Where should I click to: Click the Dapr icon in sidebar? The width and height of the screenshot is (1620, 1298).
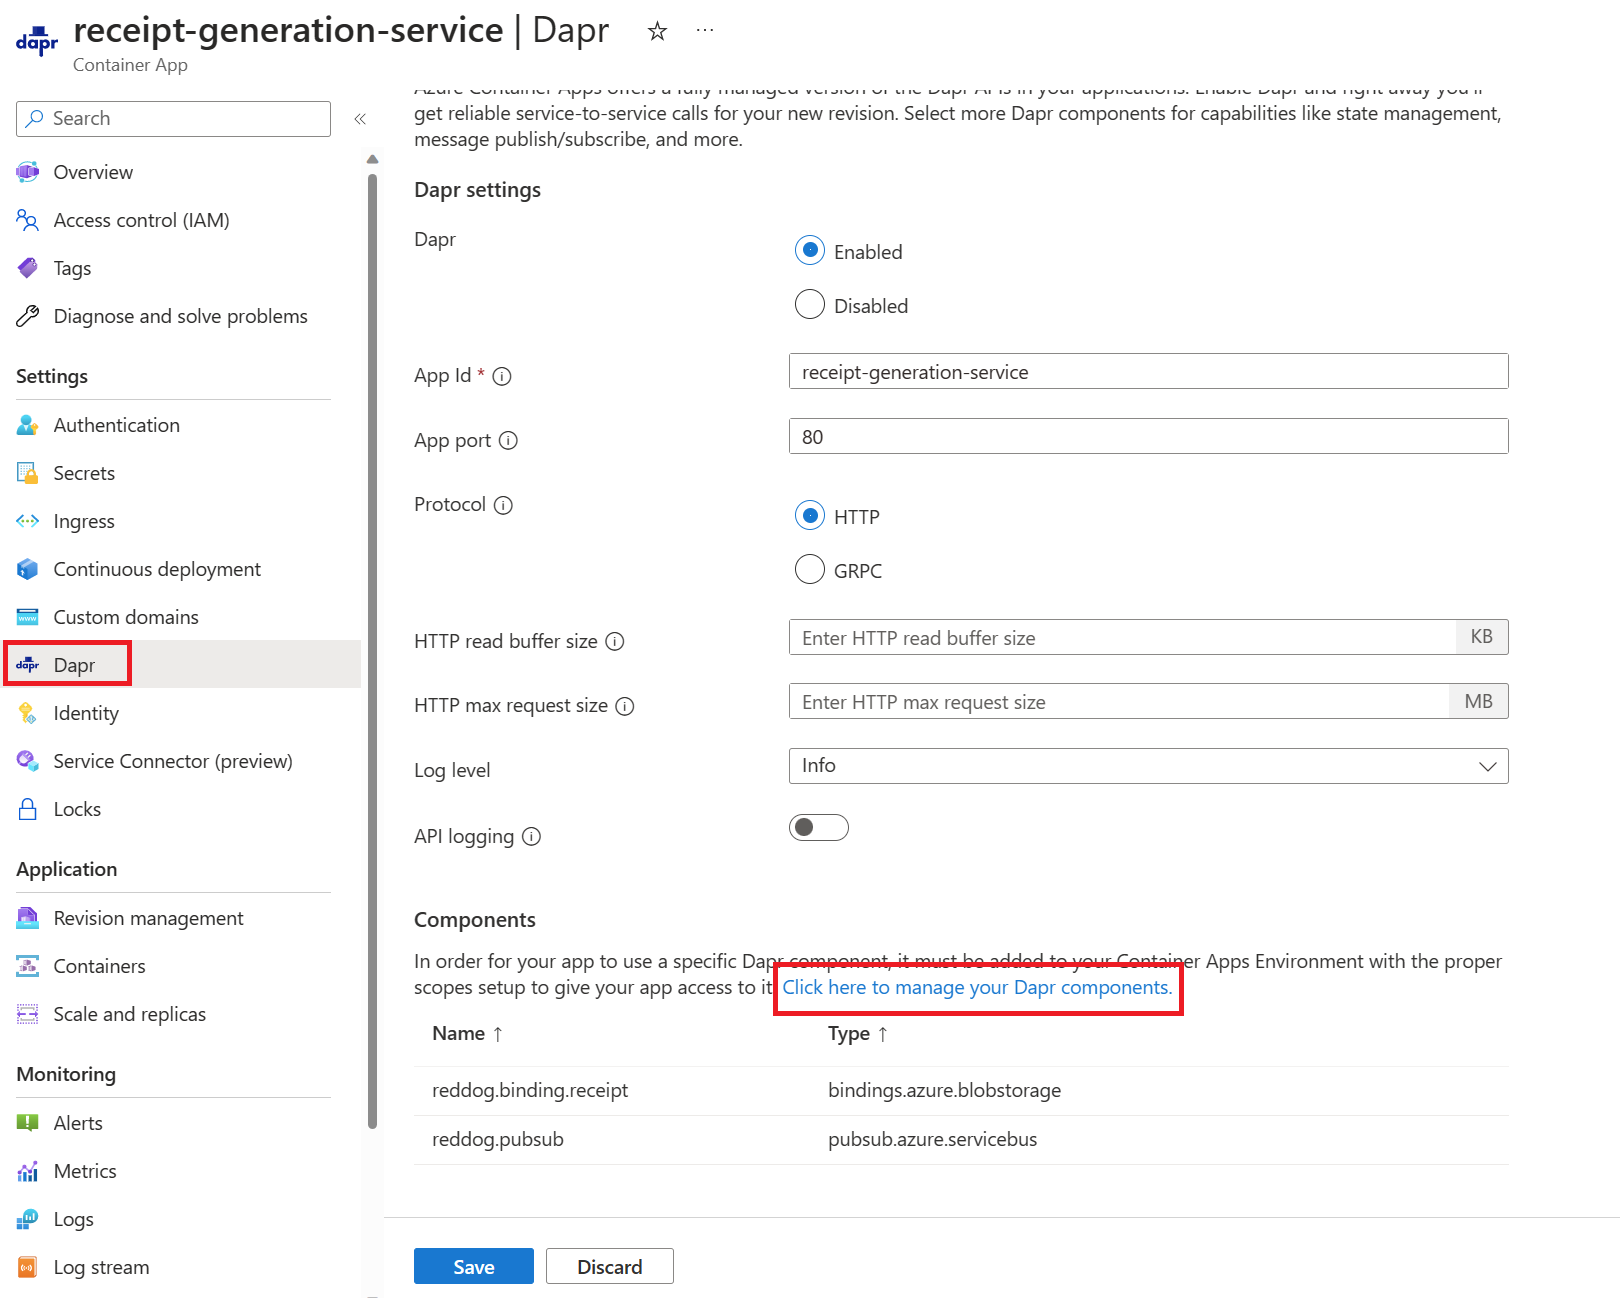click(28, 665)
